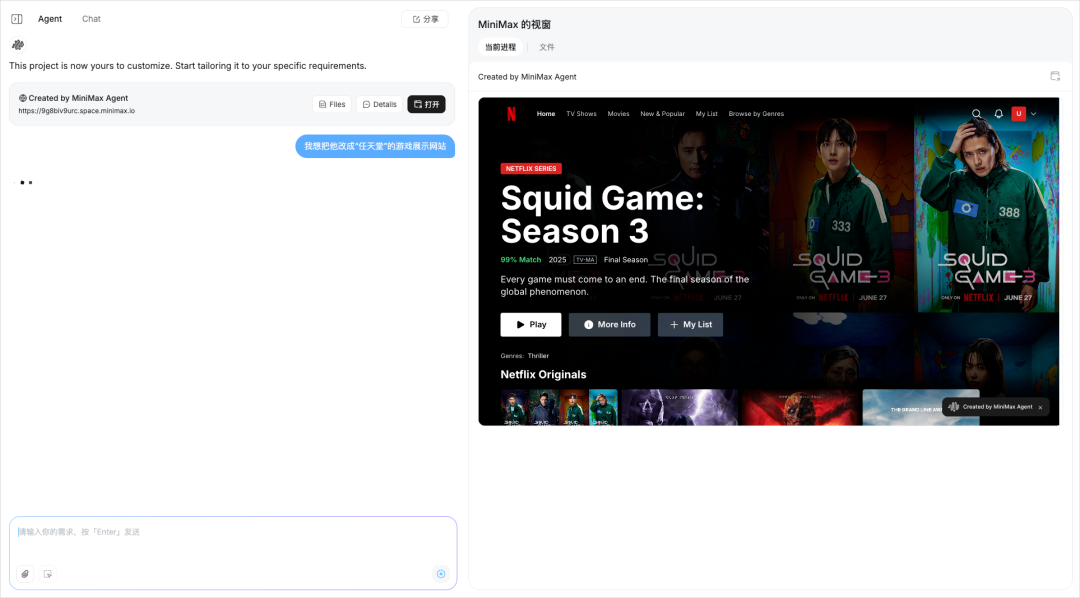The image size is (1080, 598).
Task: Click the send message circle icon
Action: pyautogui.click(x=441, y=574)
